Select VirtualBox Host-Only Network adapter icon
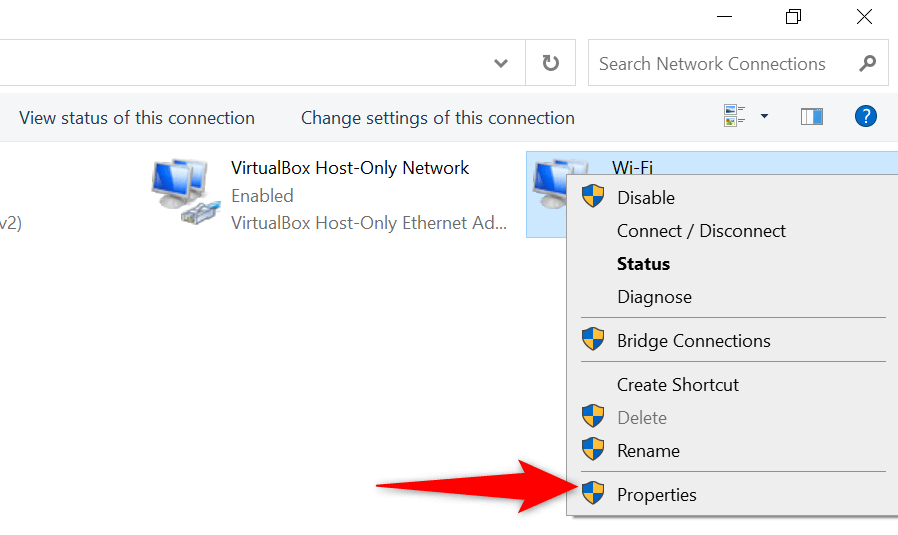Viewport: 898px width, 535px height. pyautogui.click(x=186, y=191)
